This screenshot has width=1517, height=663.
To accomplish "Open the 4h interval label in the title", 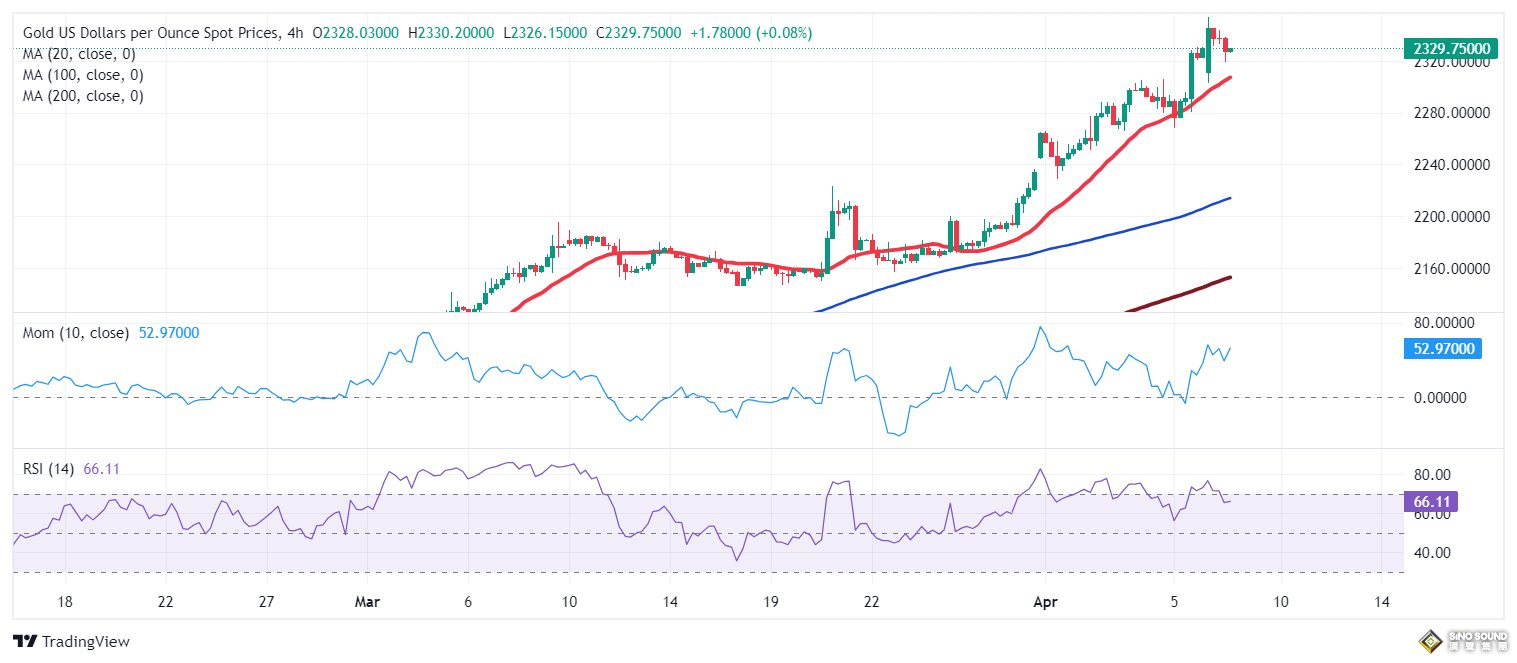I will click(x=295, y=33).
